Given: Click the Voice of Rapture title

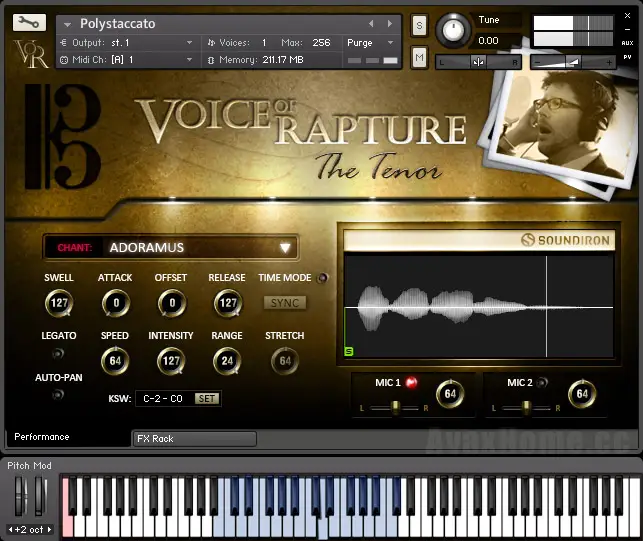Looking at the screenshot, I should pos(301,121).
